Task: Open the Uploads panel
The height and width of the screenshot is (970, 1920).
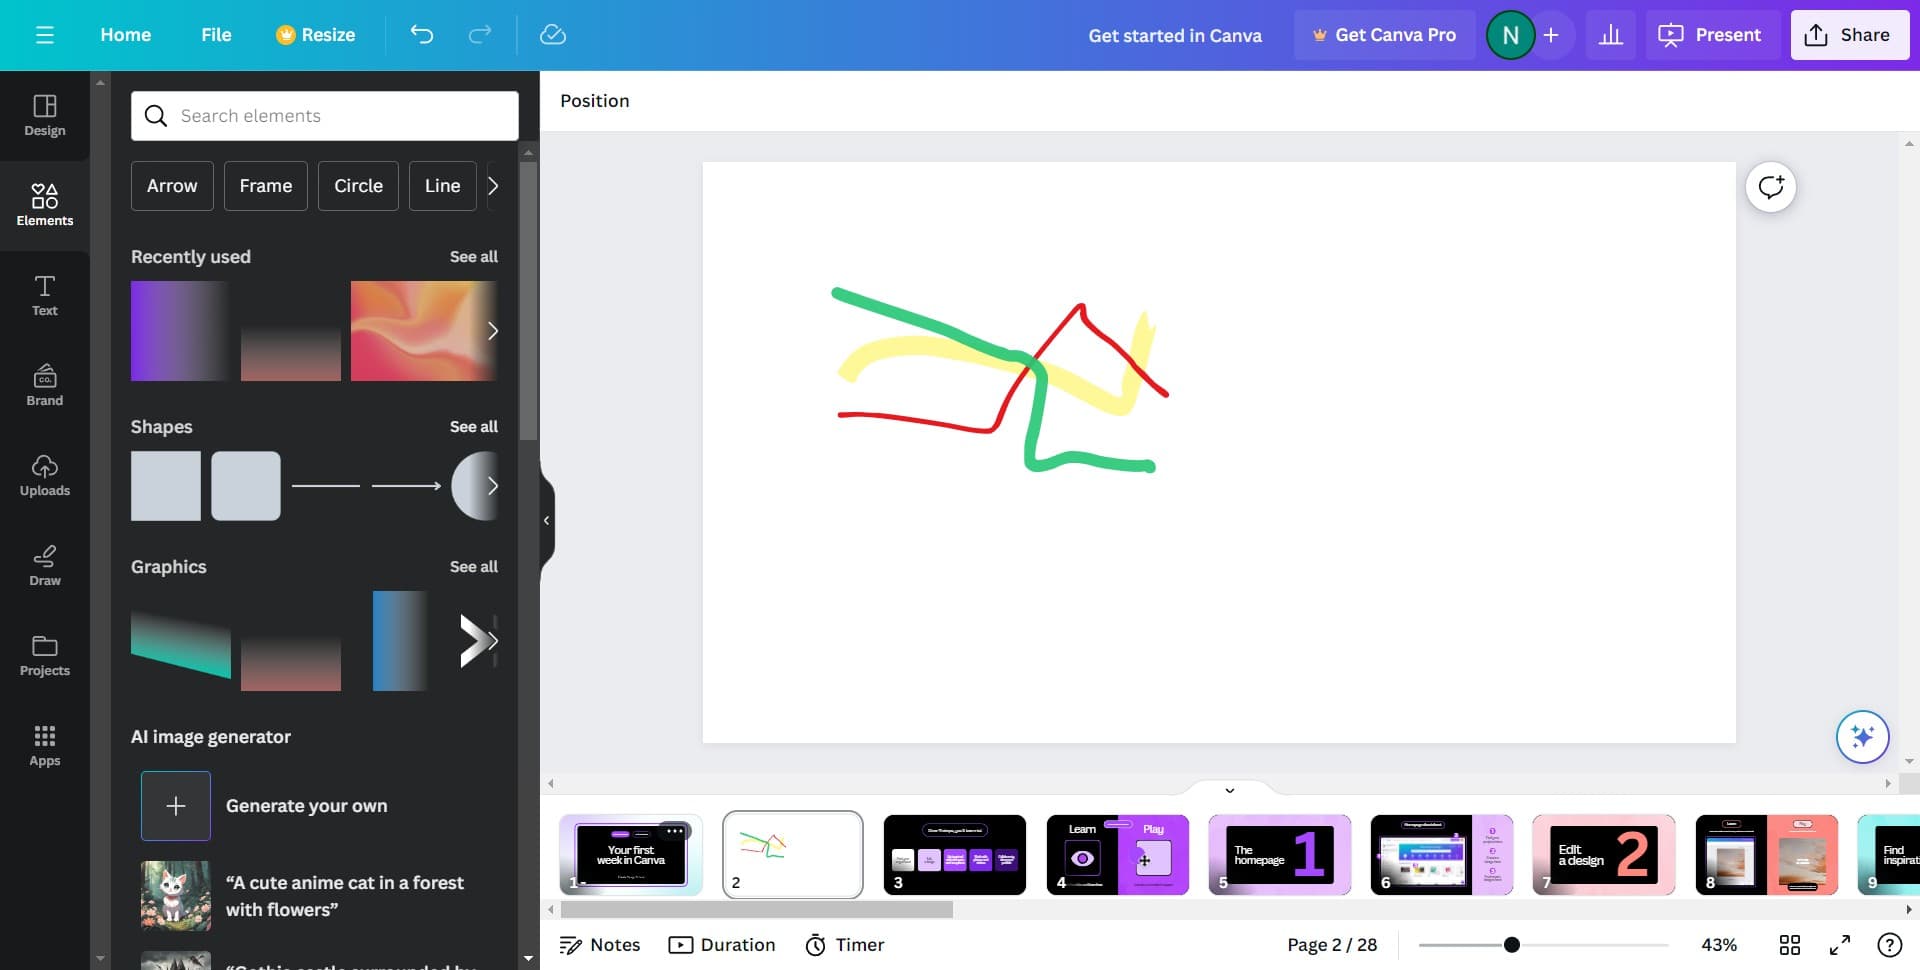Action: tap(44, 475)
